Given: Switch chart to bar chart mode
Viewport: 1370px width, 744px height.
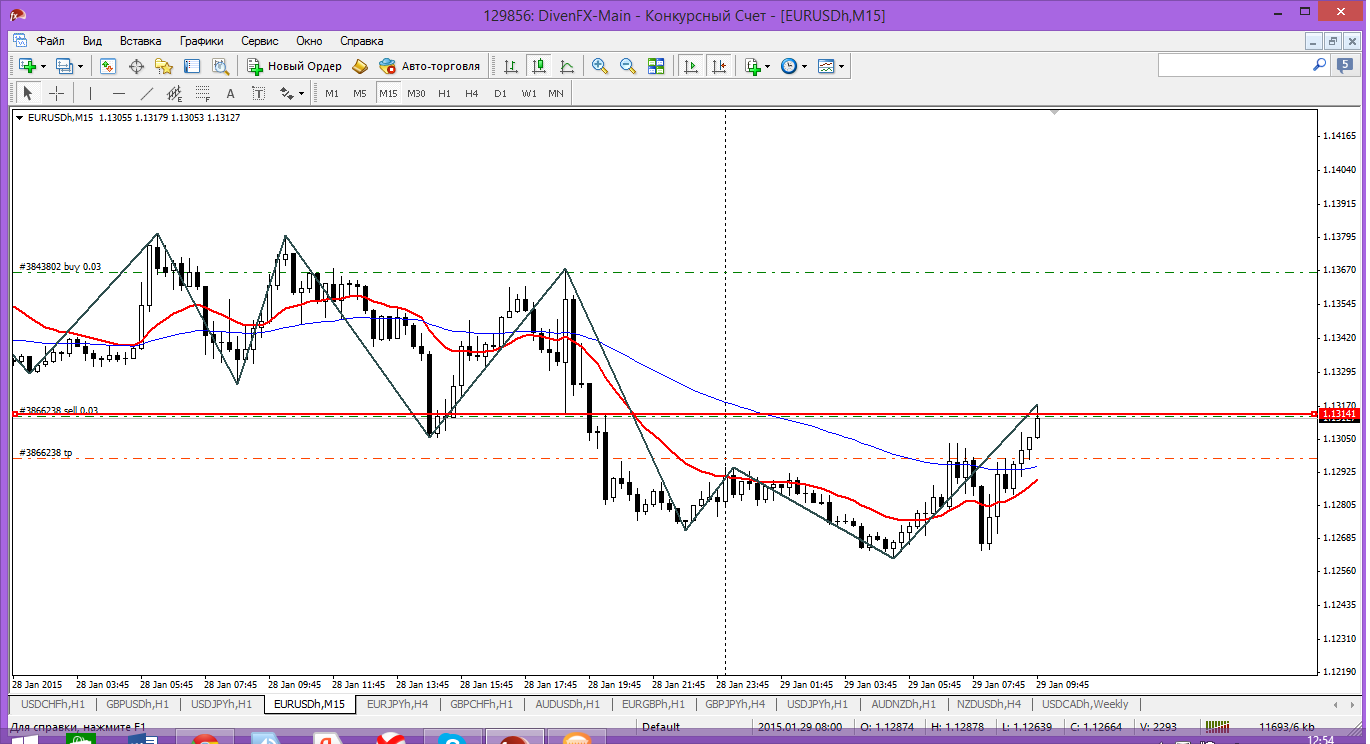Looking at the screenshot, I should pyautogui.click(x=511, y=66).
